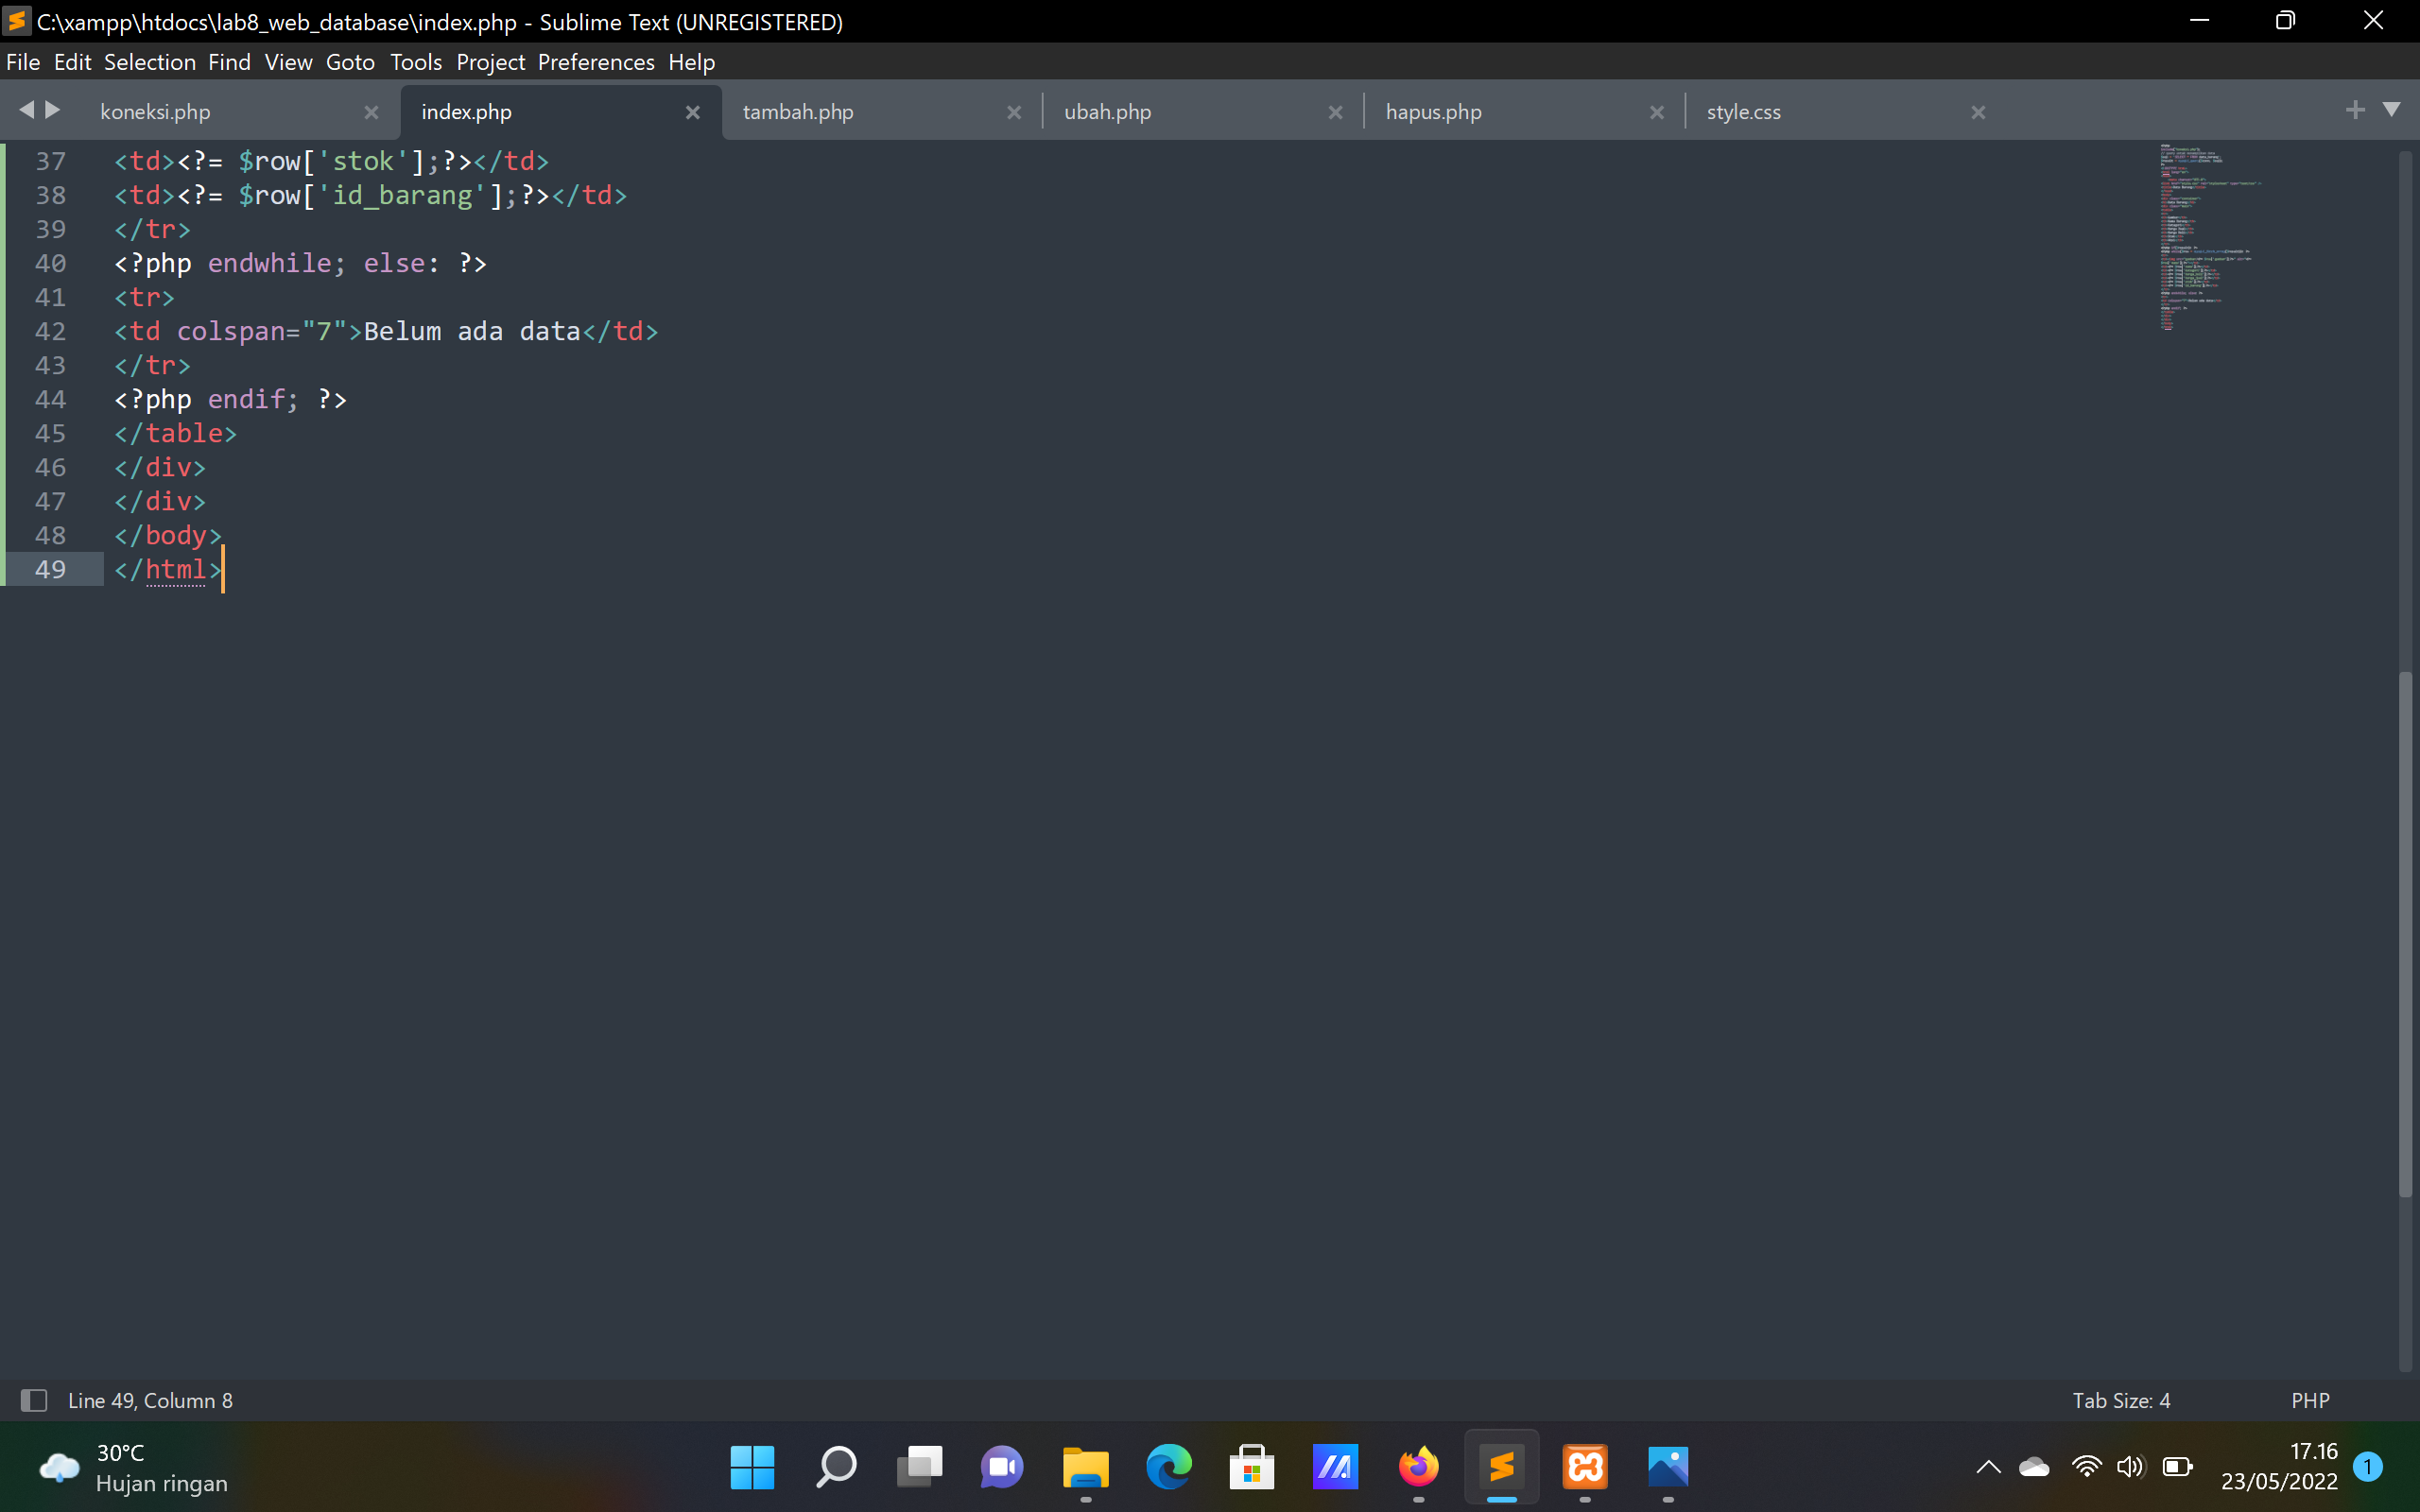Open the Windows Start menu
Viewport: 2420px width, 1512px height.
click(751, 1468)
